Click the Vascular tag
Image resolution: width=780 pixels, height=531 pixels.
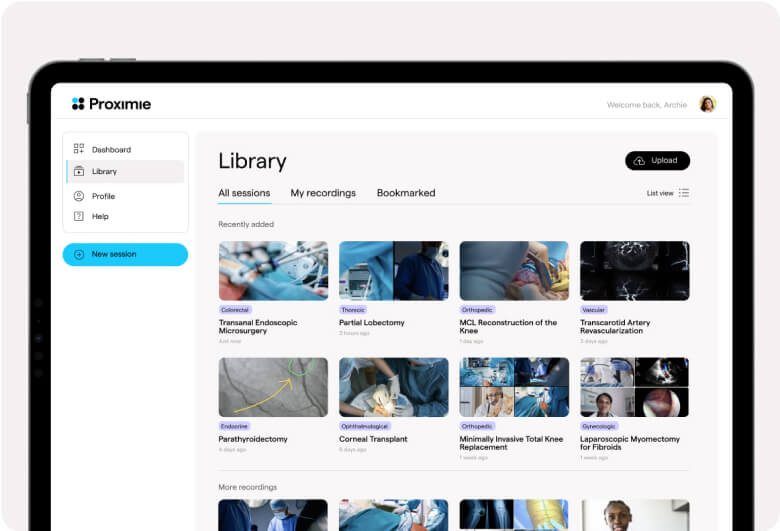pos(593,310)
